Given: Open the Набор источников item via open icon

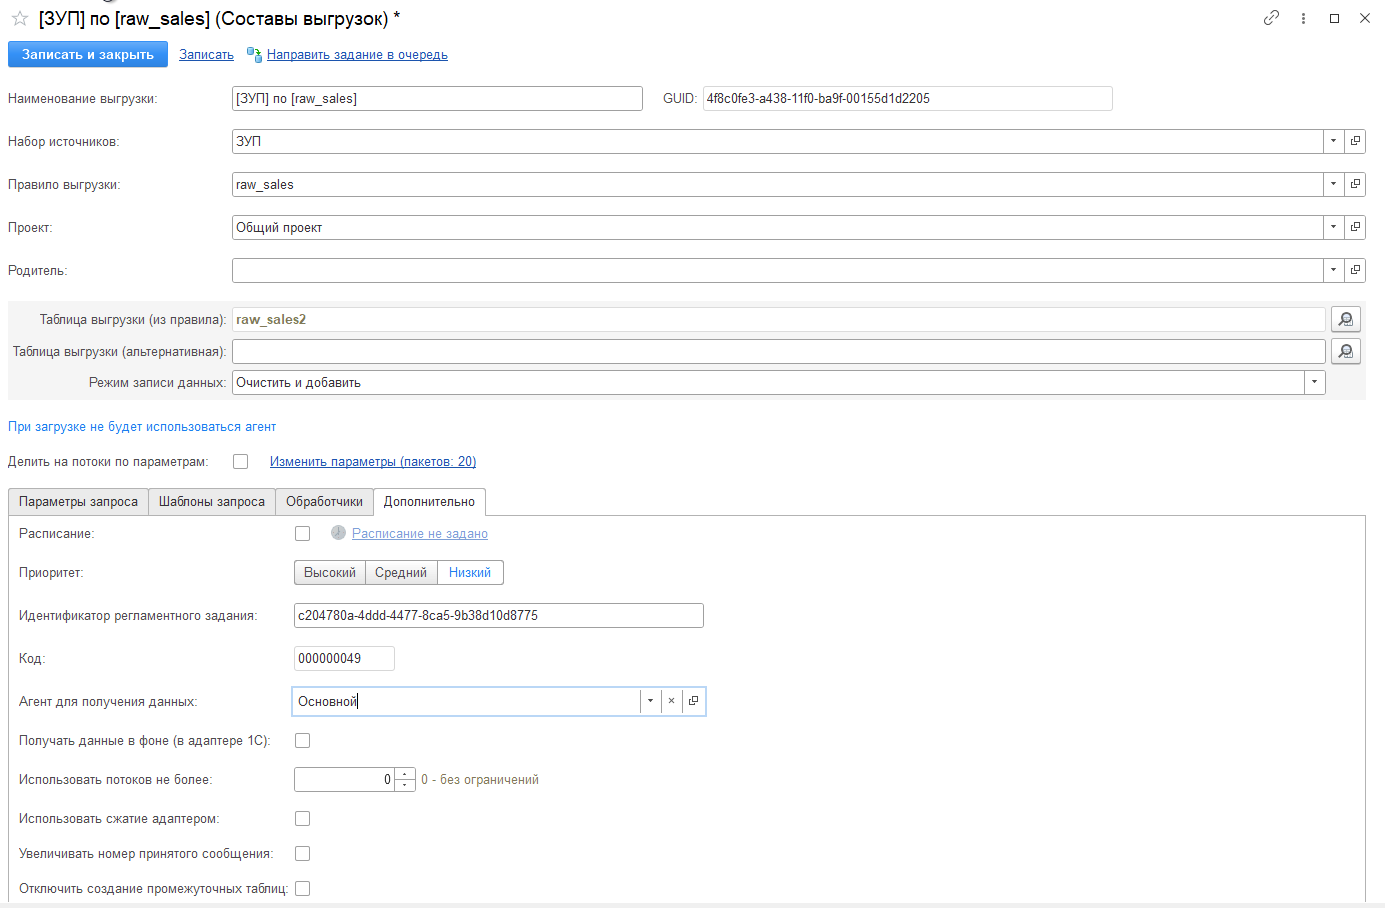Looking at the screenshot, I should pyautogui.click(x=1355, y=142).
